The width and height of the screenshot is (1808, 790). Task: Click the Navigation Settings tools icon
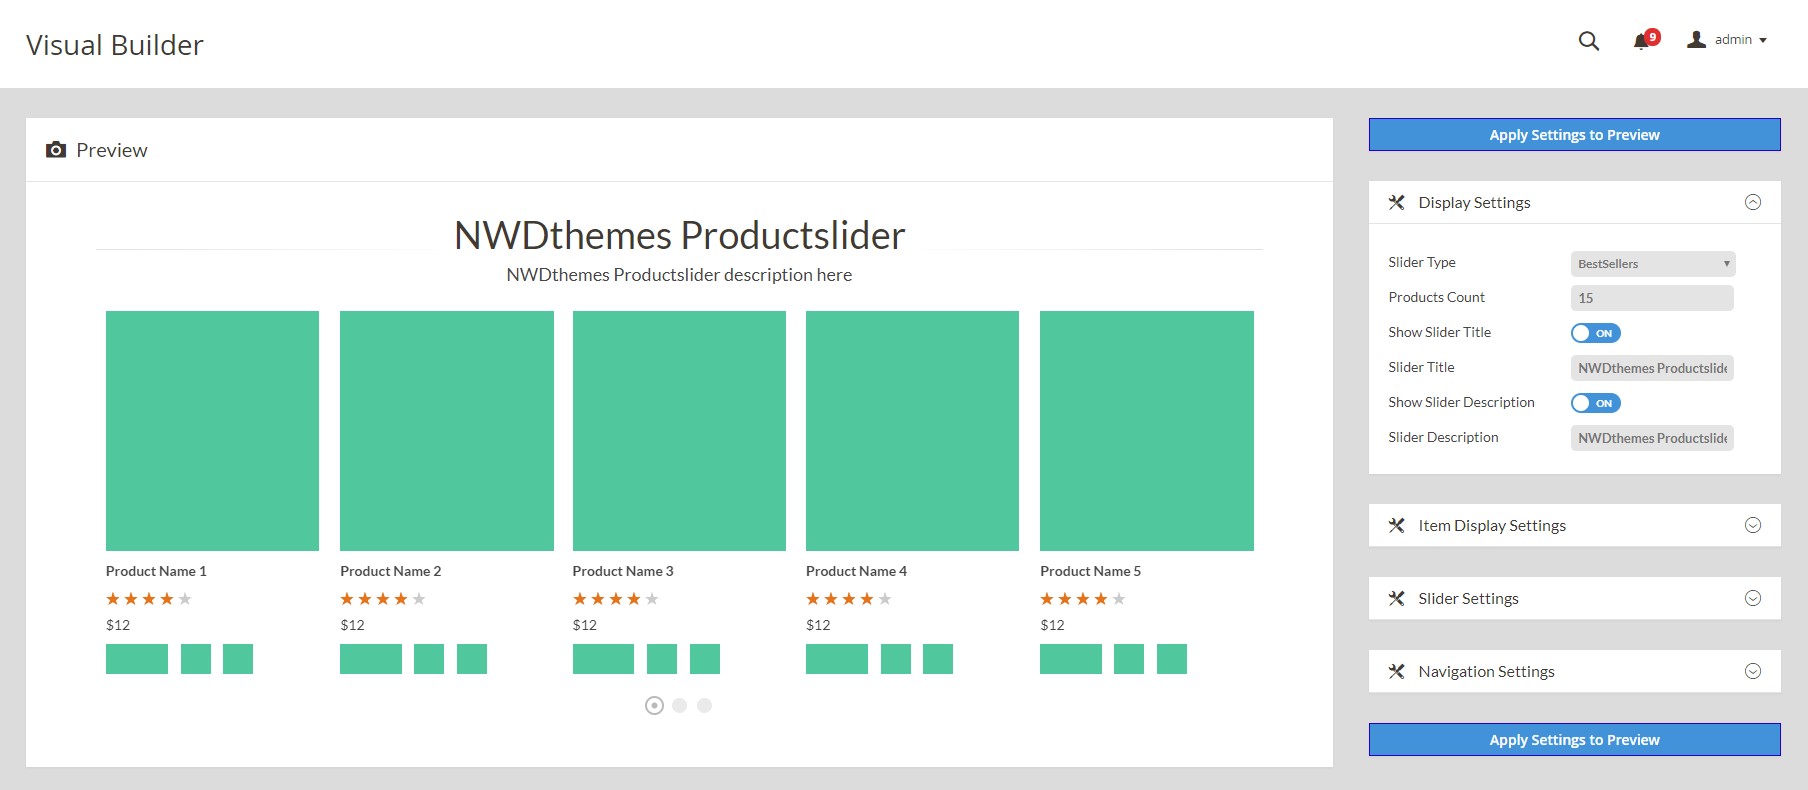1396,672
